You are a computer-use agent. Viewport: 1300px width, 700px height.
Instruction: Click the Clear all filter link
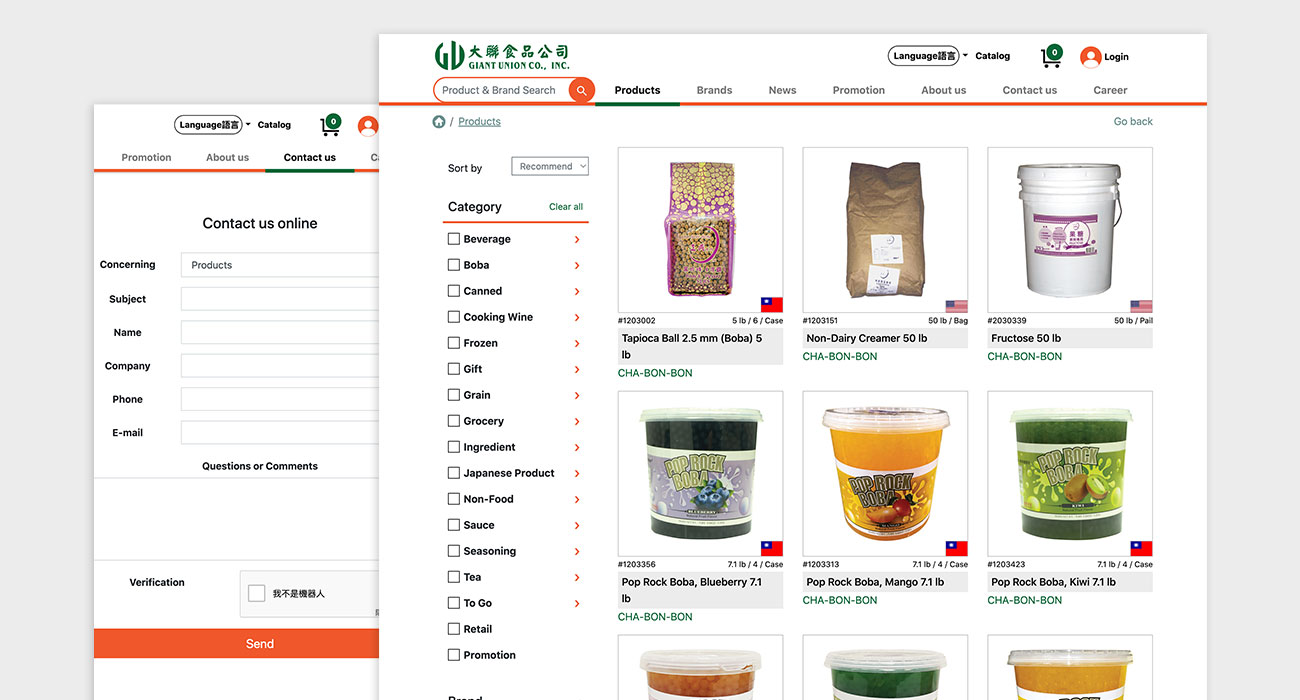coord(566,207)
